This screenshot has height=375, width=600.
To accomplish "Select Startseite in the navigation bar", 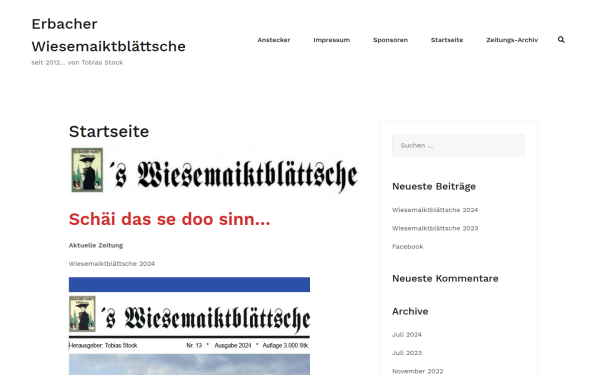I will 447,40.
